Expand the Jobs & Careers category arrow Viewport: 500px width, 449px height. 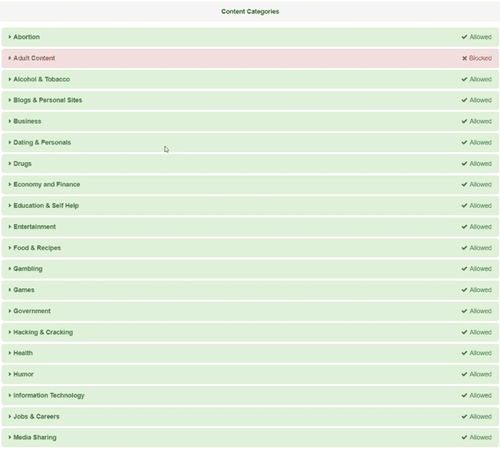10,416
